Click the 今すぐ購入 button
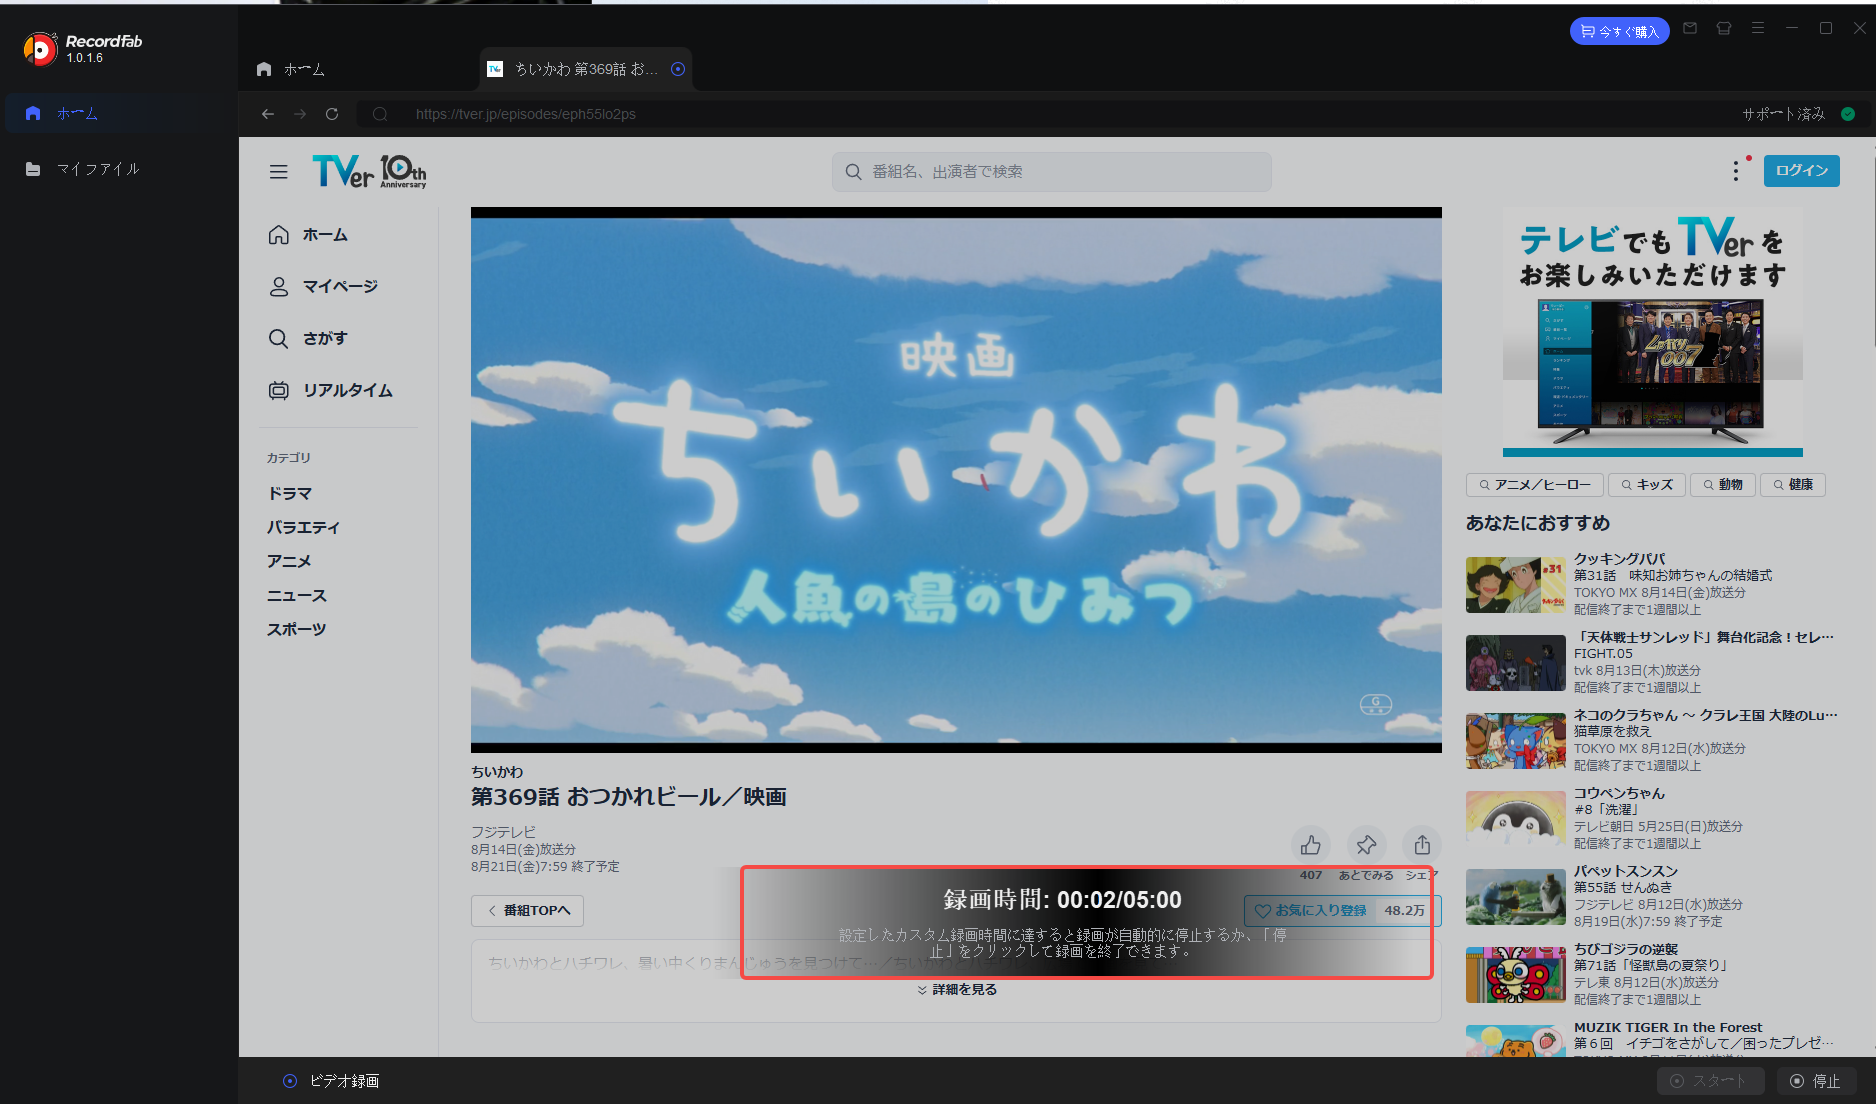 pos(1619,31)
